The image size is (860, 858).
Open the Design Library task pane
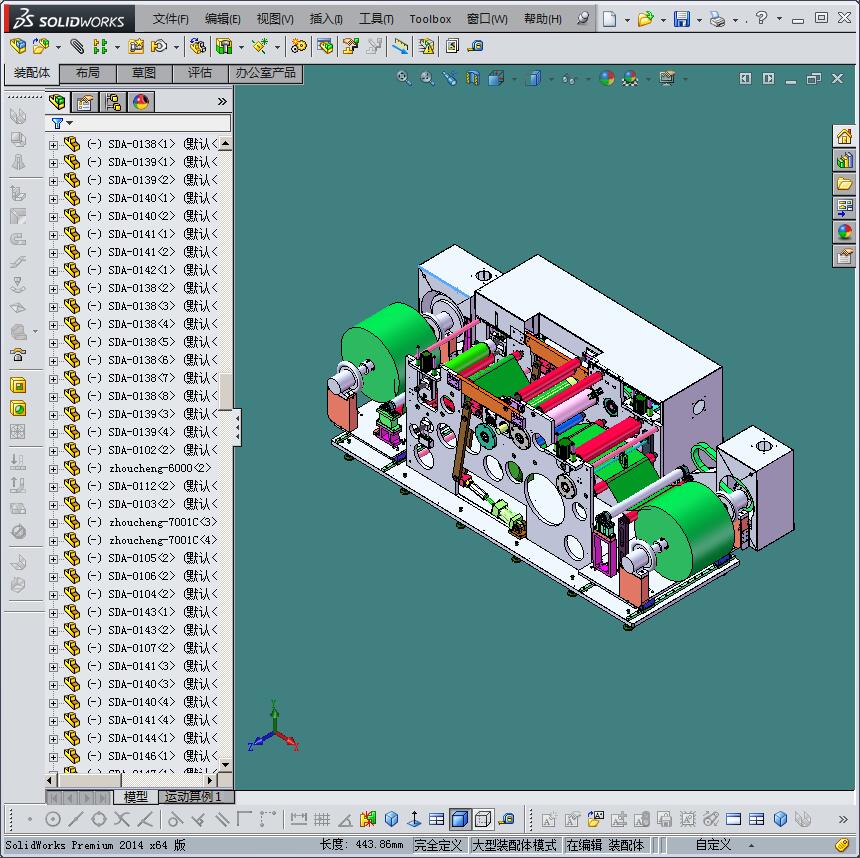click(845, 160)
